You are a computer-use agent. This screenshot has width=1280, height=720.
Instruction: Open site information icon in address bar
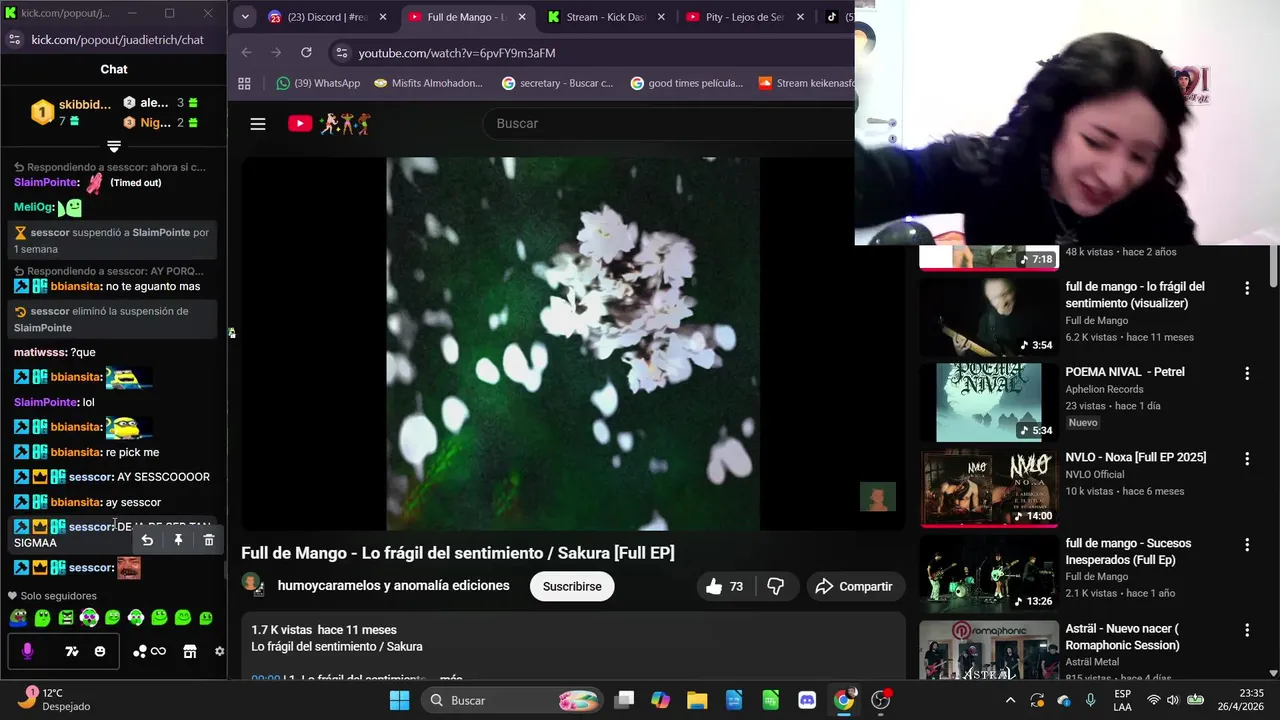click(x=342, y=53)
